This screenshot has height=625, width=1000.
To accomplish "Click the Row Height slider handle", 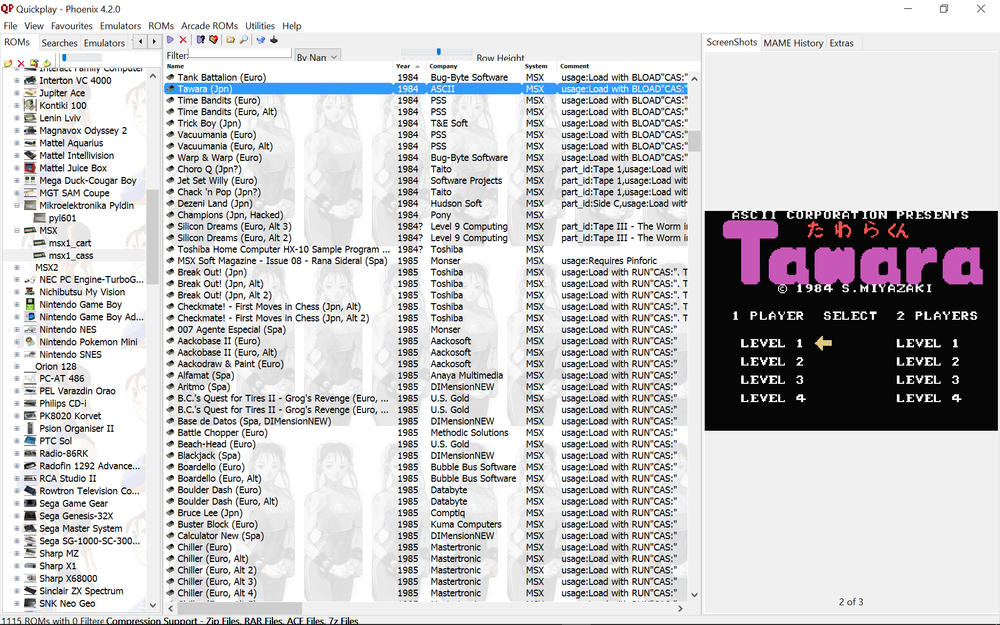I will 439,52.
